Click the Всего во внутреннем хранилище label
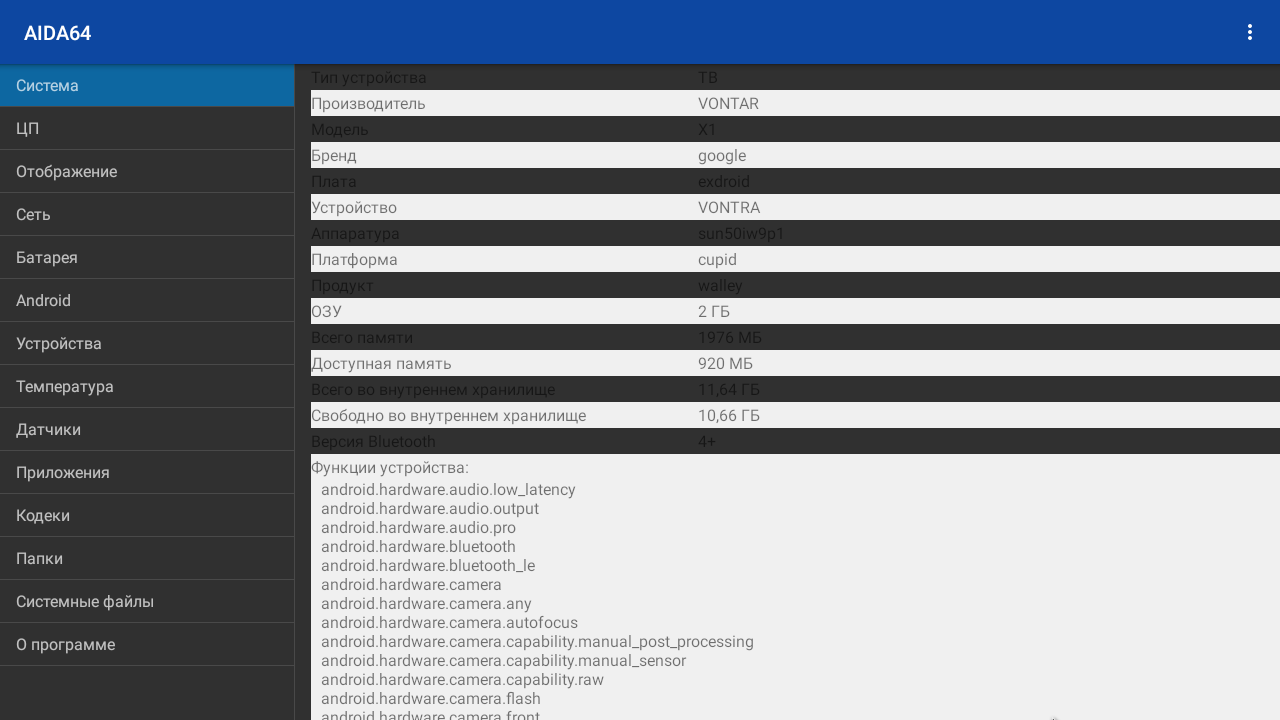This screenshot has height=720, width=1280. [x=433, y=390]
